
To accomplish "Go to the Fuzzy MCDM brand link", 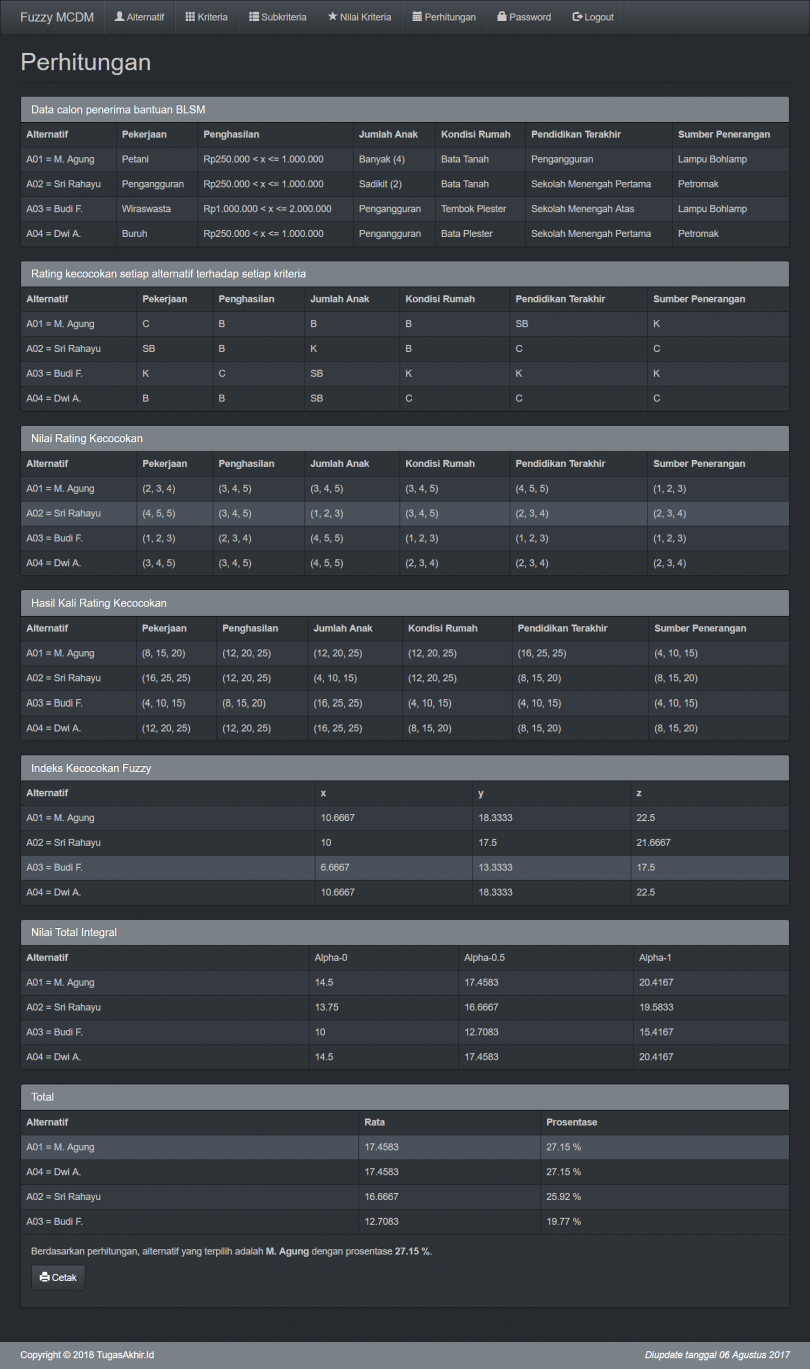I will click(57, 17).
